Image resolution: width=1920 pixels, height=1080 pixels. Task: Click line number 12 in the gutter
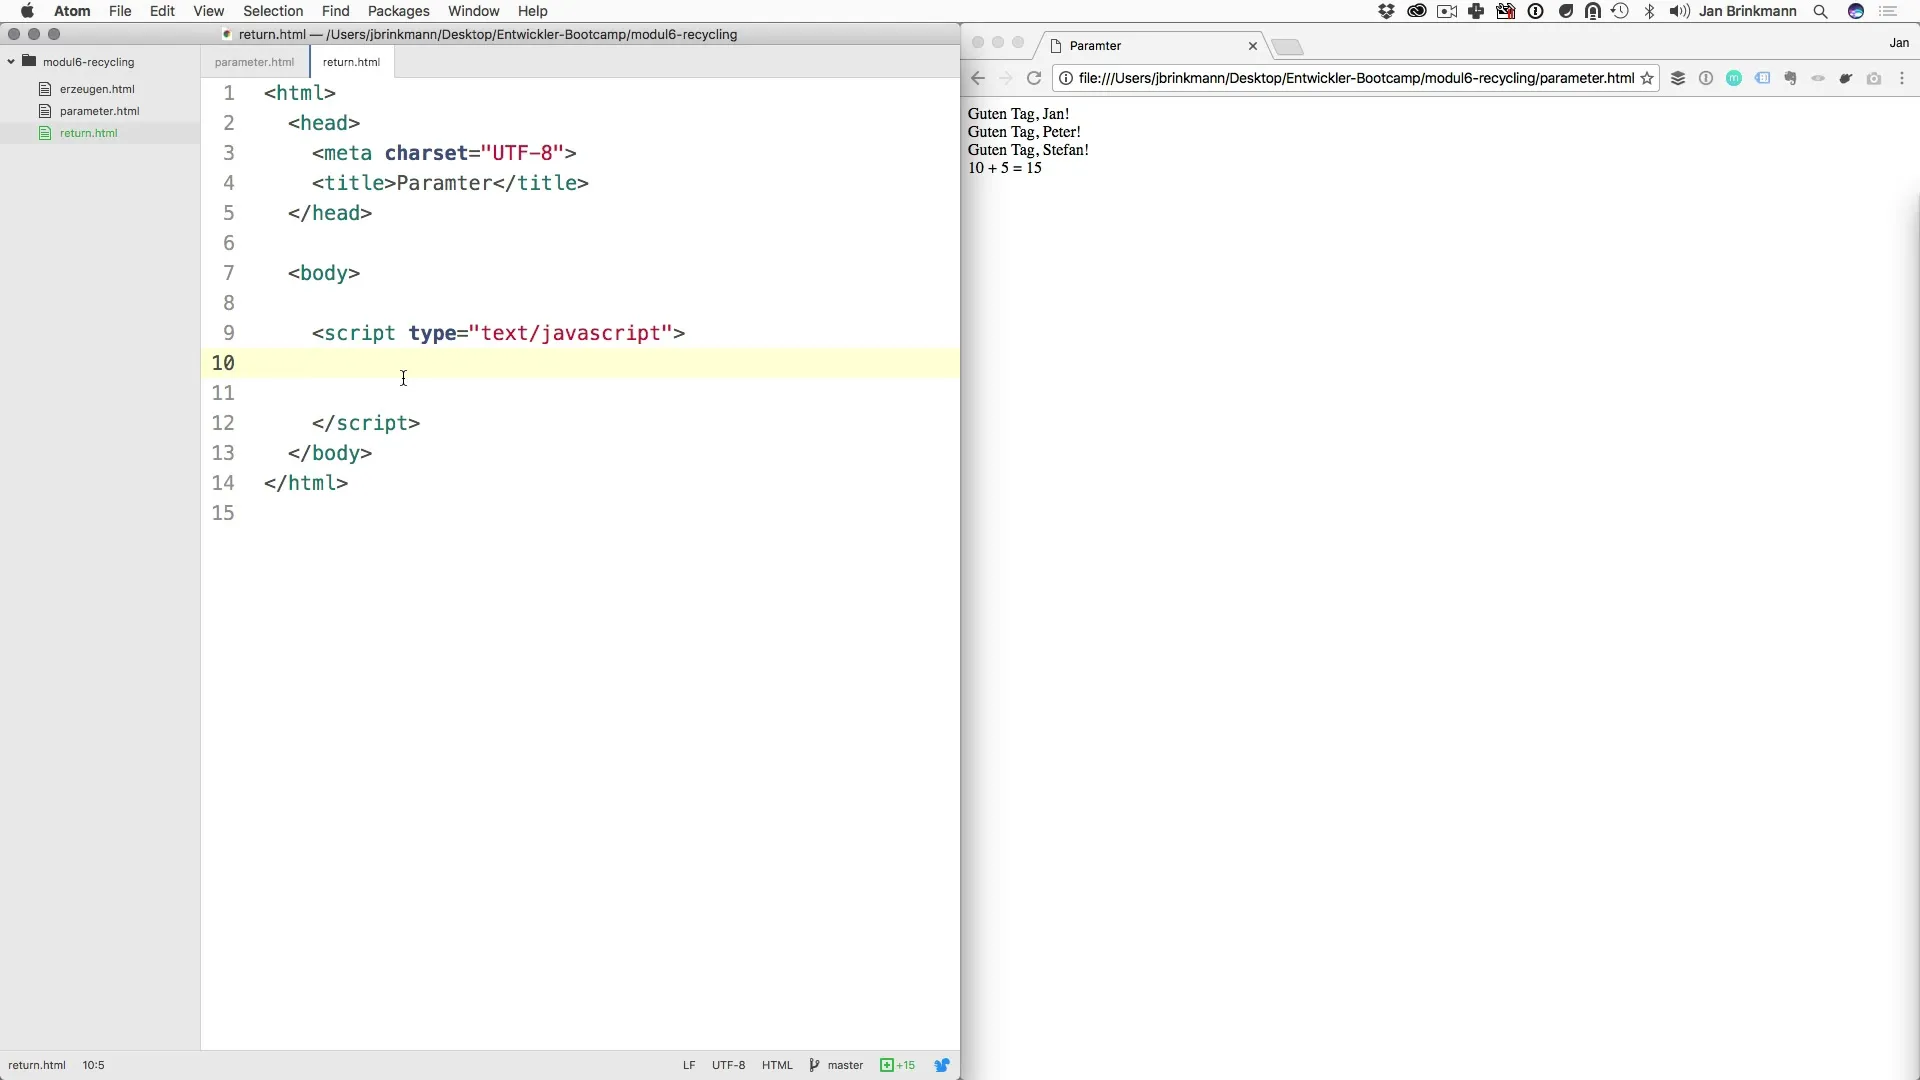pos(222,423)
